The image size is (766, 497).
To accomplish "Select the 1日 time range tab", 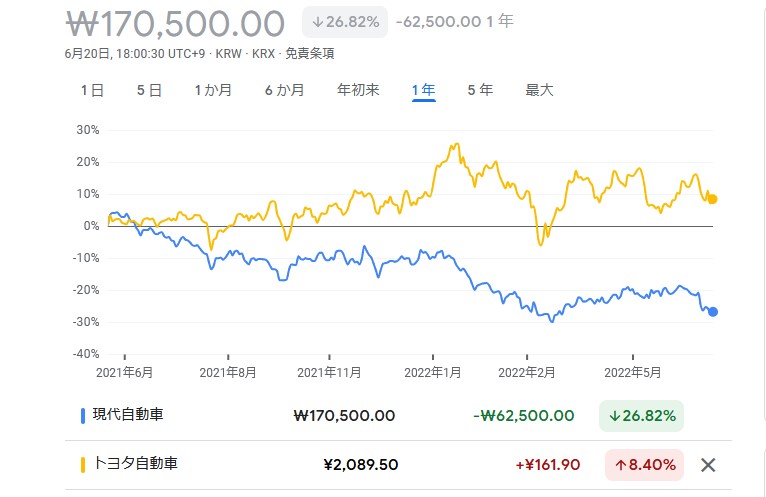I will 92,90.
